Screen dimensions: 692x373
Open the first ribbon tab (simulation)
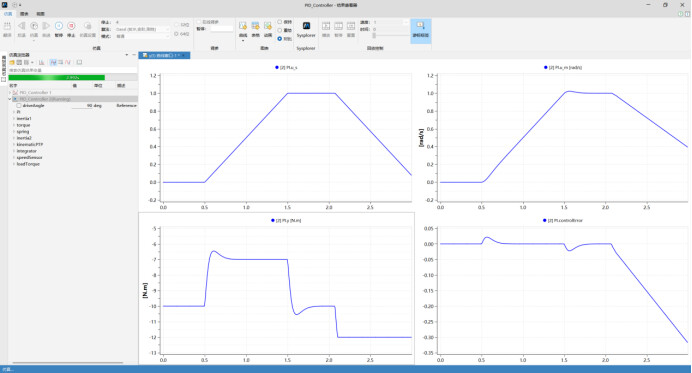pyautogui.click(x=8, y=14)
